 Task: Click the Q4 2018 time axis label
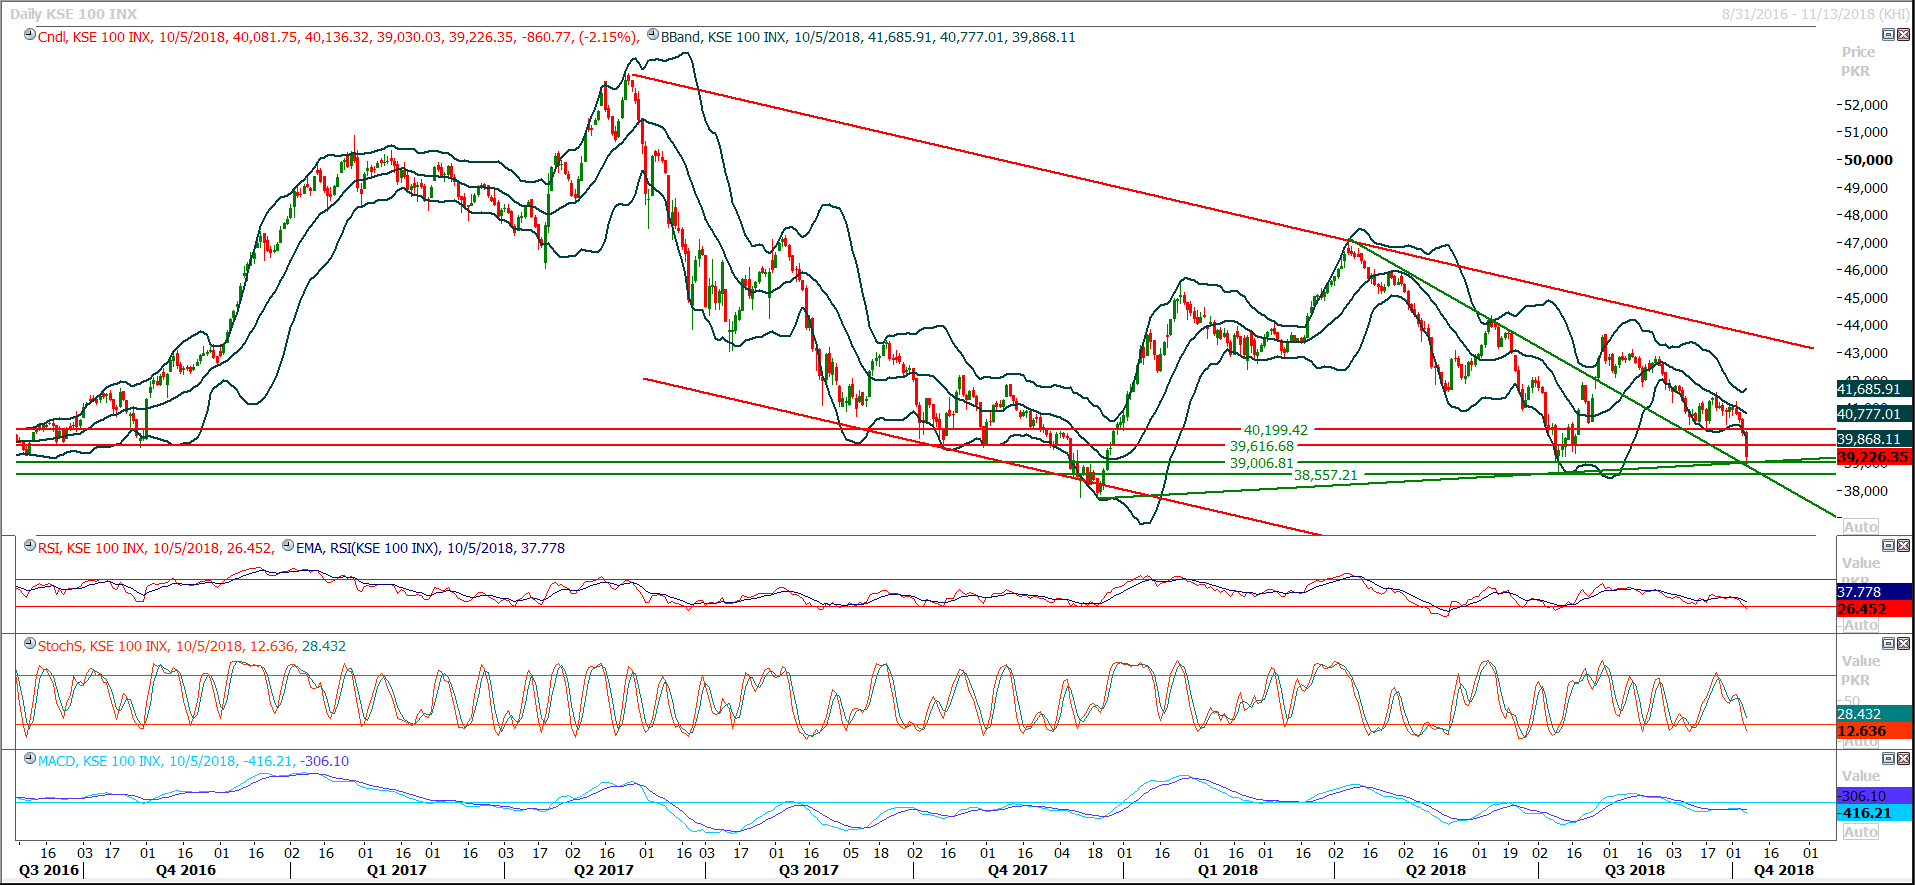tap(1784, 870)
